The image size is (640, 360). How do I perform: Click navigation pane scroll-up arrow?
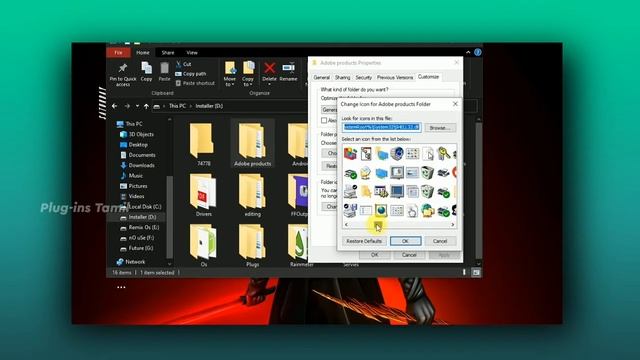[169, 120]
